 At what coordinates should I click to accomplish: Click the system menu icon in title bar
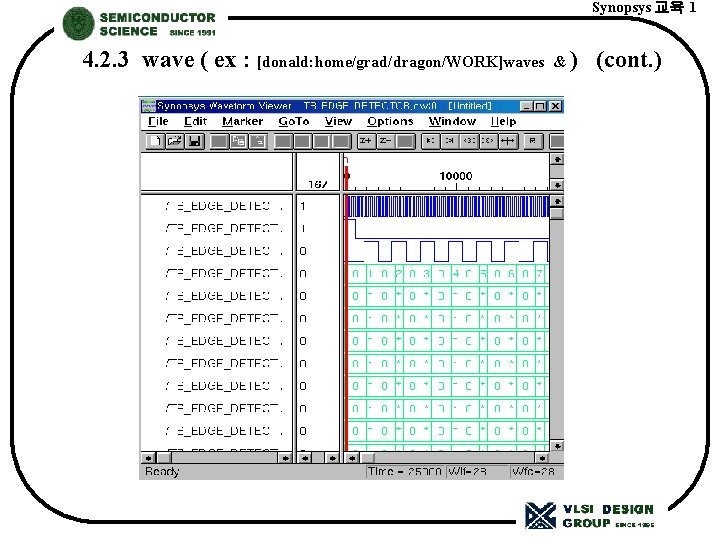point(148,106)
